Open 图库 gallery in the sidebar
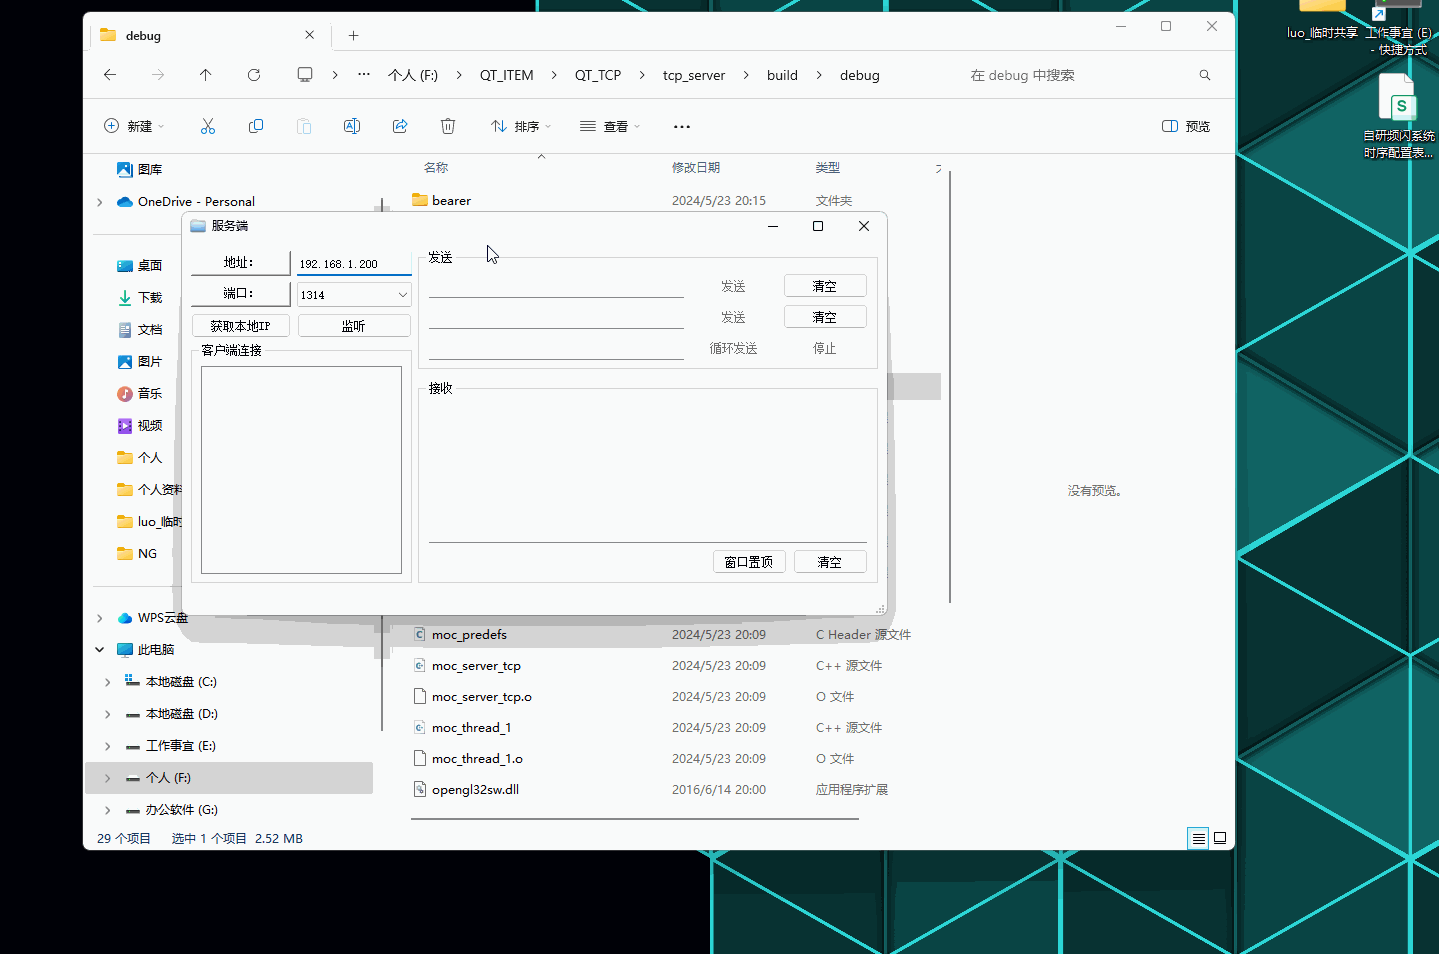Screen dimensions: 1439x954 pos(139,169)
